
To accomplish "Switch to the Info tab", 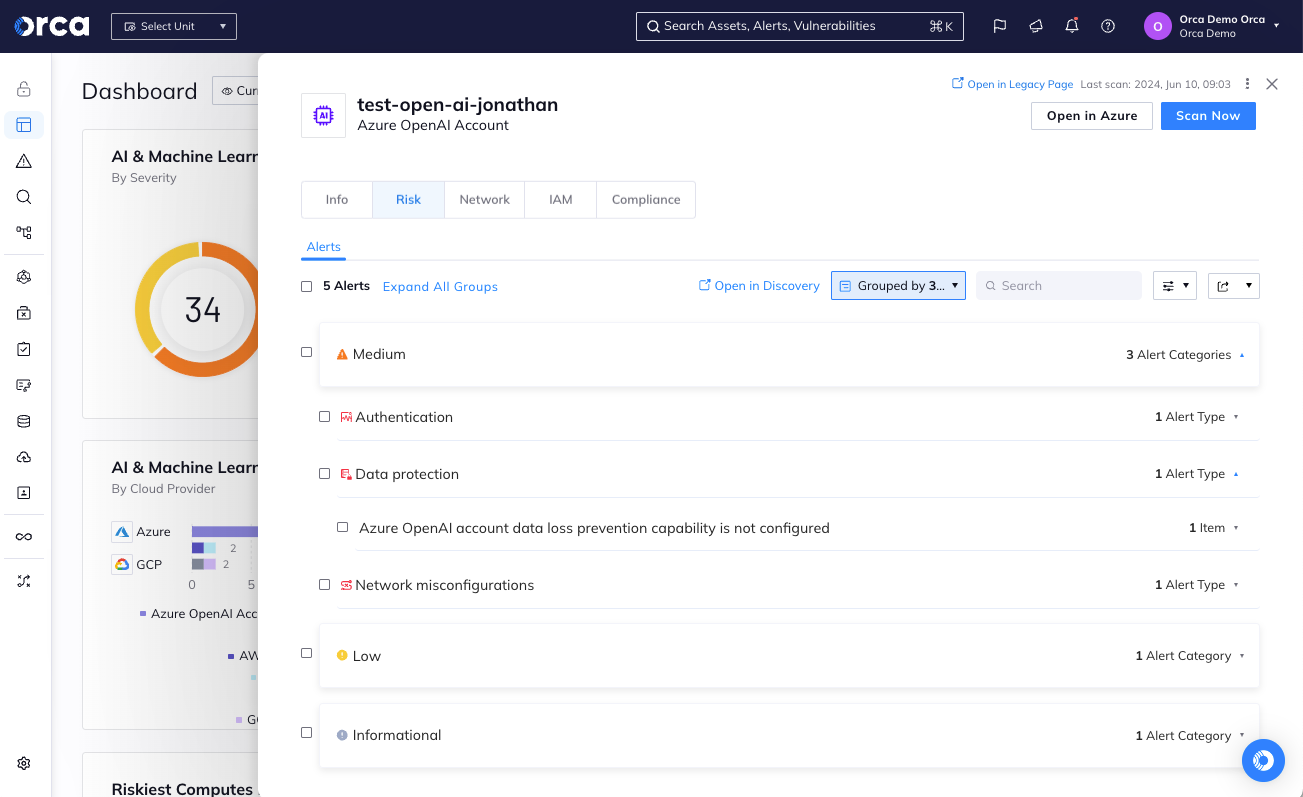I will point(337,200).
